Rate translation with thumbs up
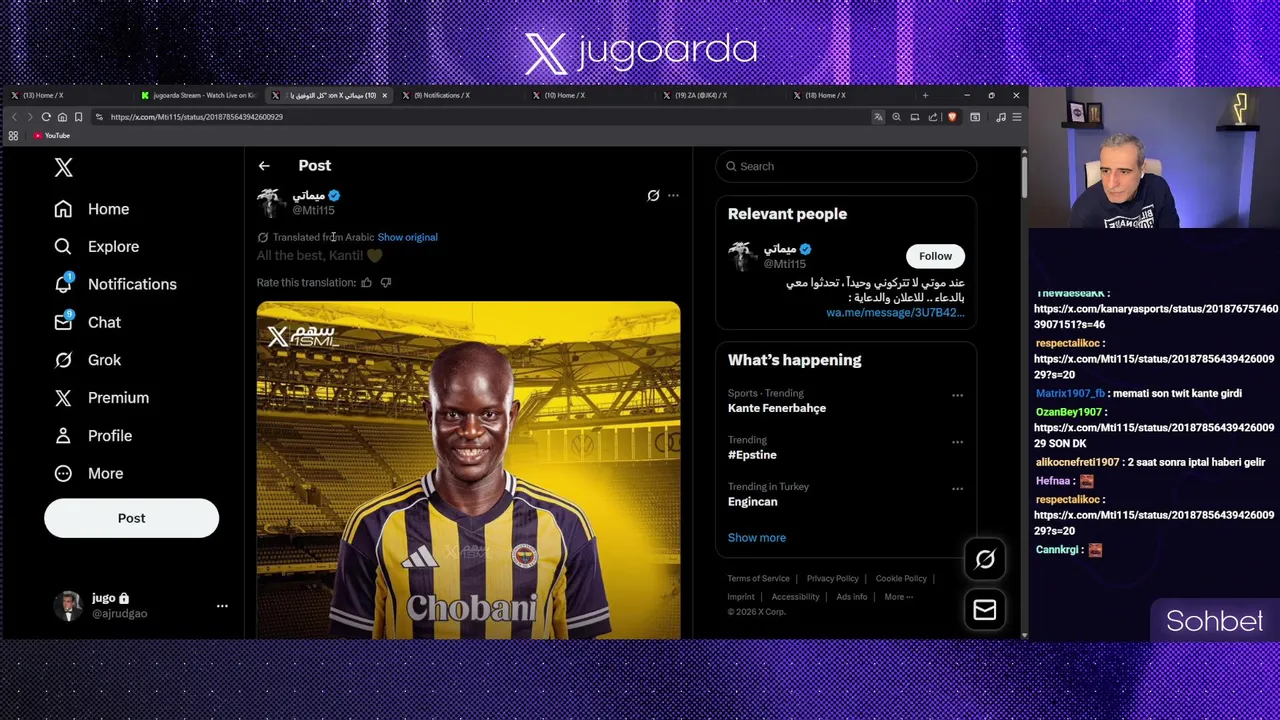This screenshot has width=1280, height=720. click(366, 283)
